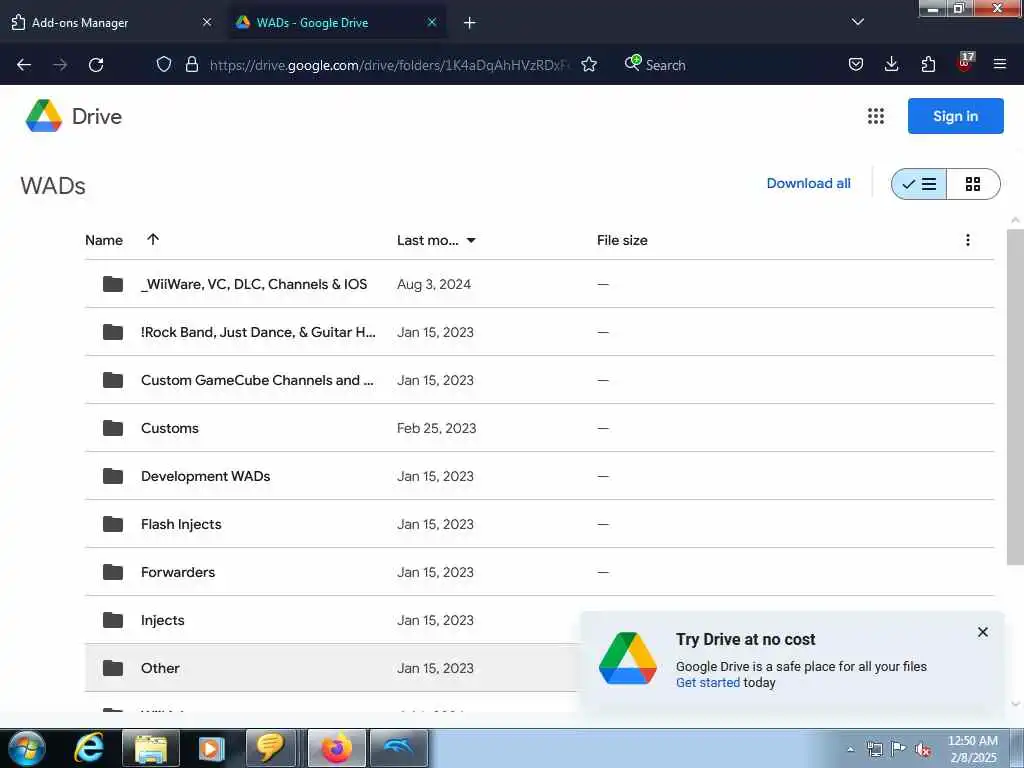Open the !Rock Band, Just Dance folder
This screenshot has width=1024, height=768.
pos(539,332)
